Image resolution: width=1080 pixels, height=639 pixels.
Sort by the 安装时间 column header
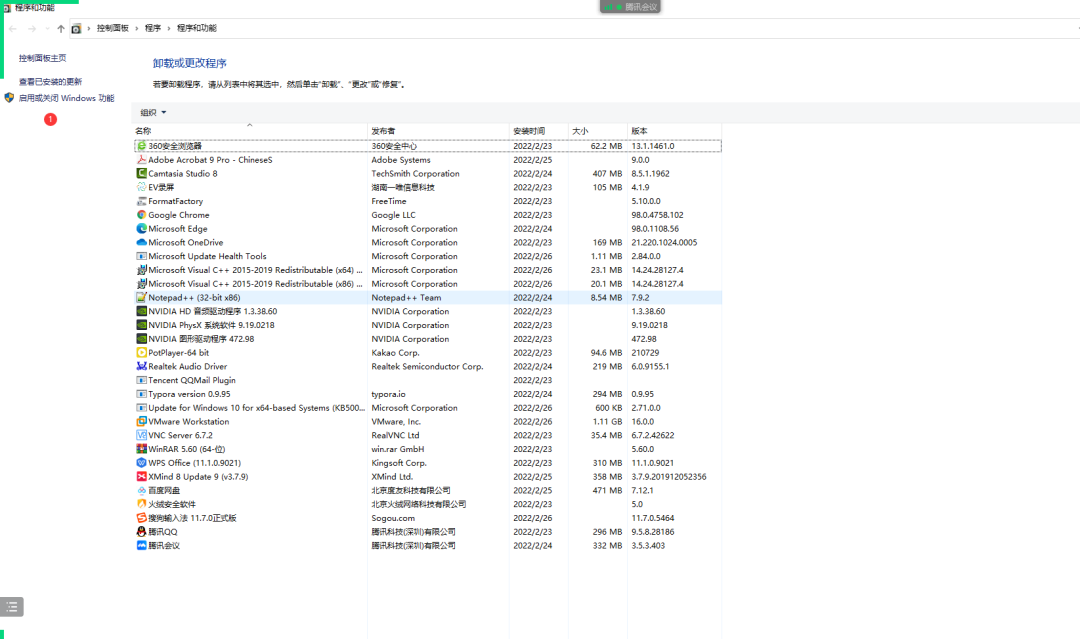[x=539, y=131]
